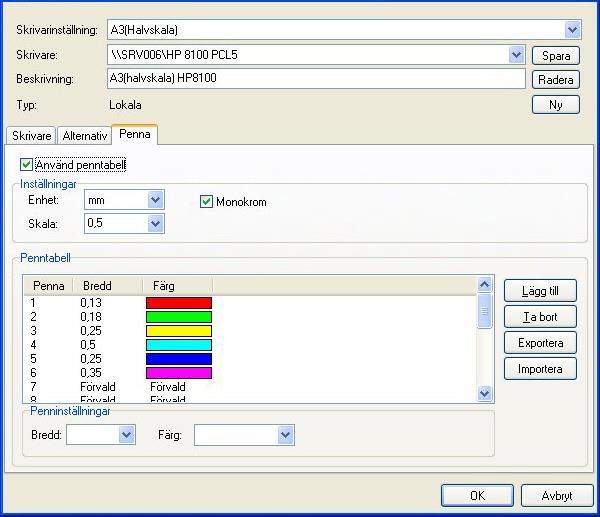Select the blue color swatch of pen 5
Image resolution: width=600 pixels, height=517 pixels.
tap(179, 359)
